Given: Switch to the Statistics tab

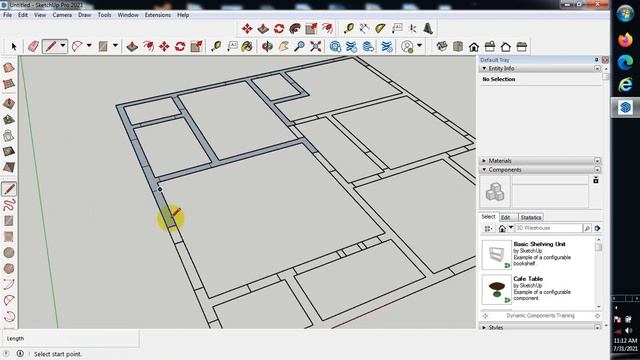Looking at the screenshot, I should 531,217.
